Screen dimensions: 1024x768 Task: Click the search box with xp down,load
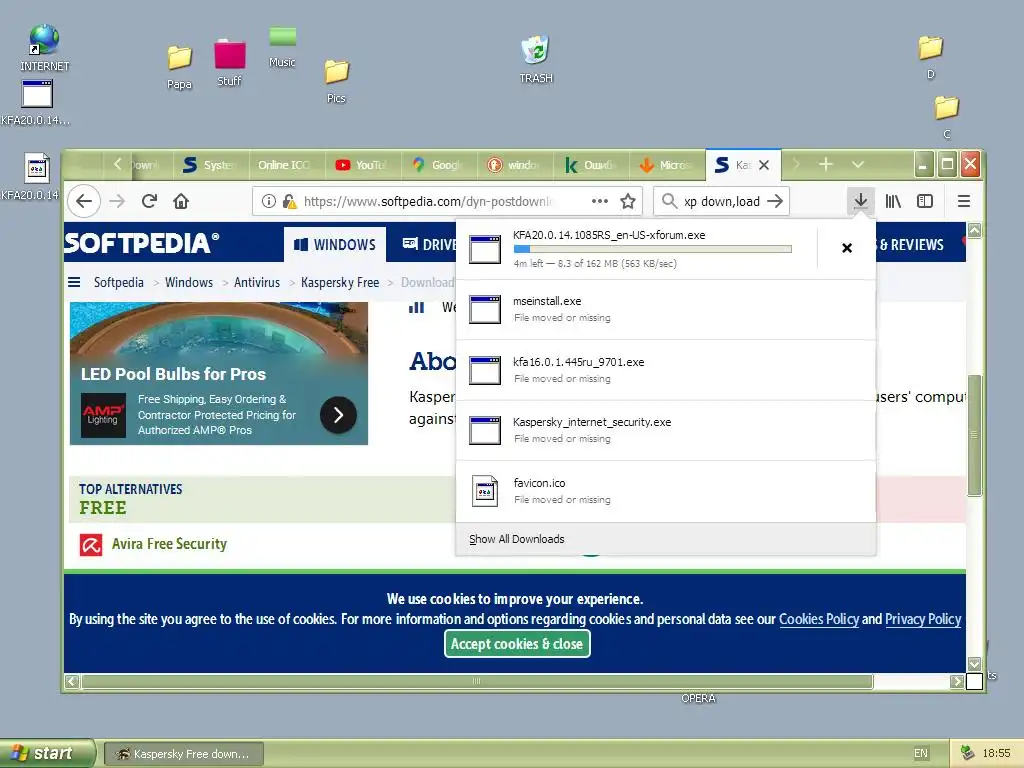pyautogui.click(x=722, y=201)
